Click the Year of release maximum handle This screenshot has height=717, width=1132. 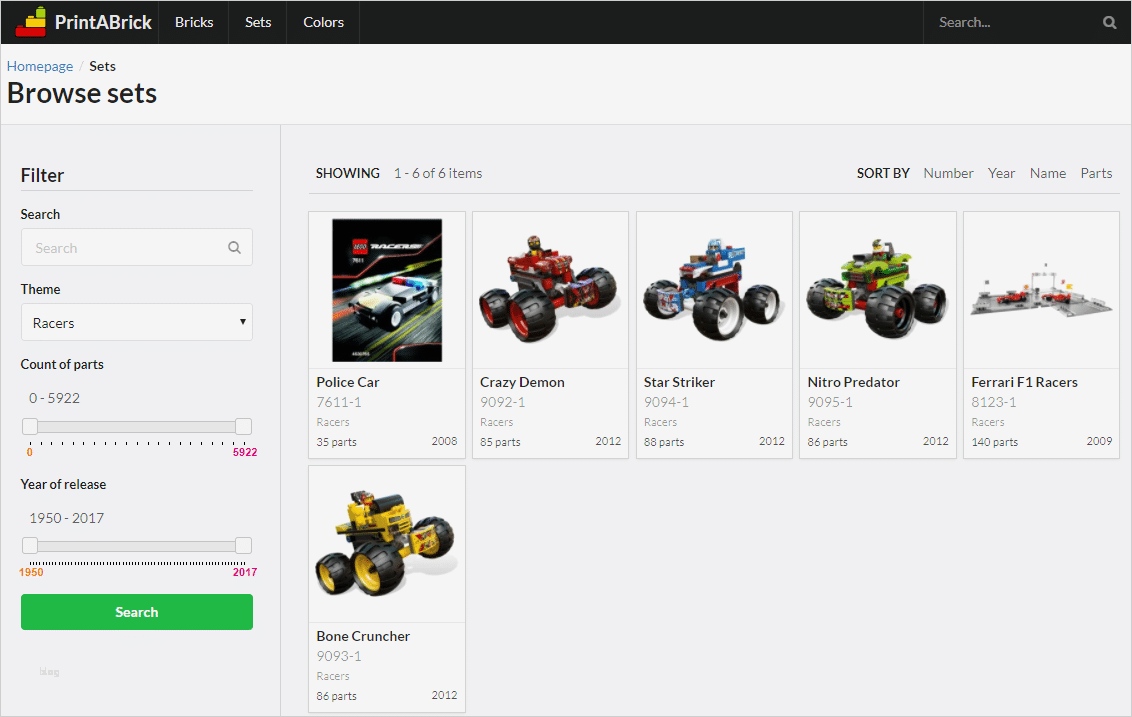pyautogui.click(x=244, y=545)
